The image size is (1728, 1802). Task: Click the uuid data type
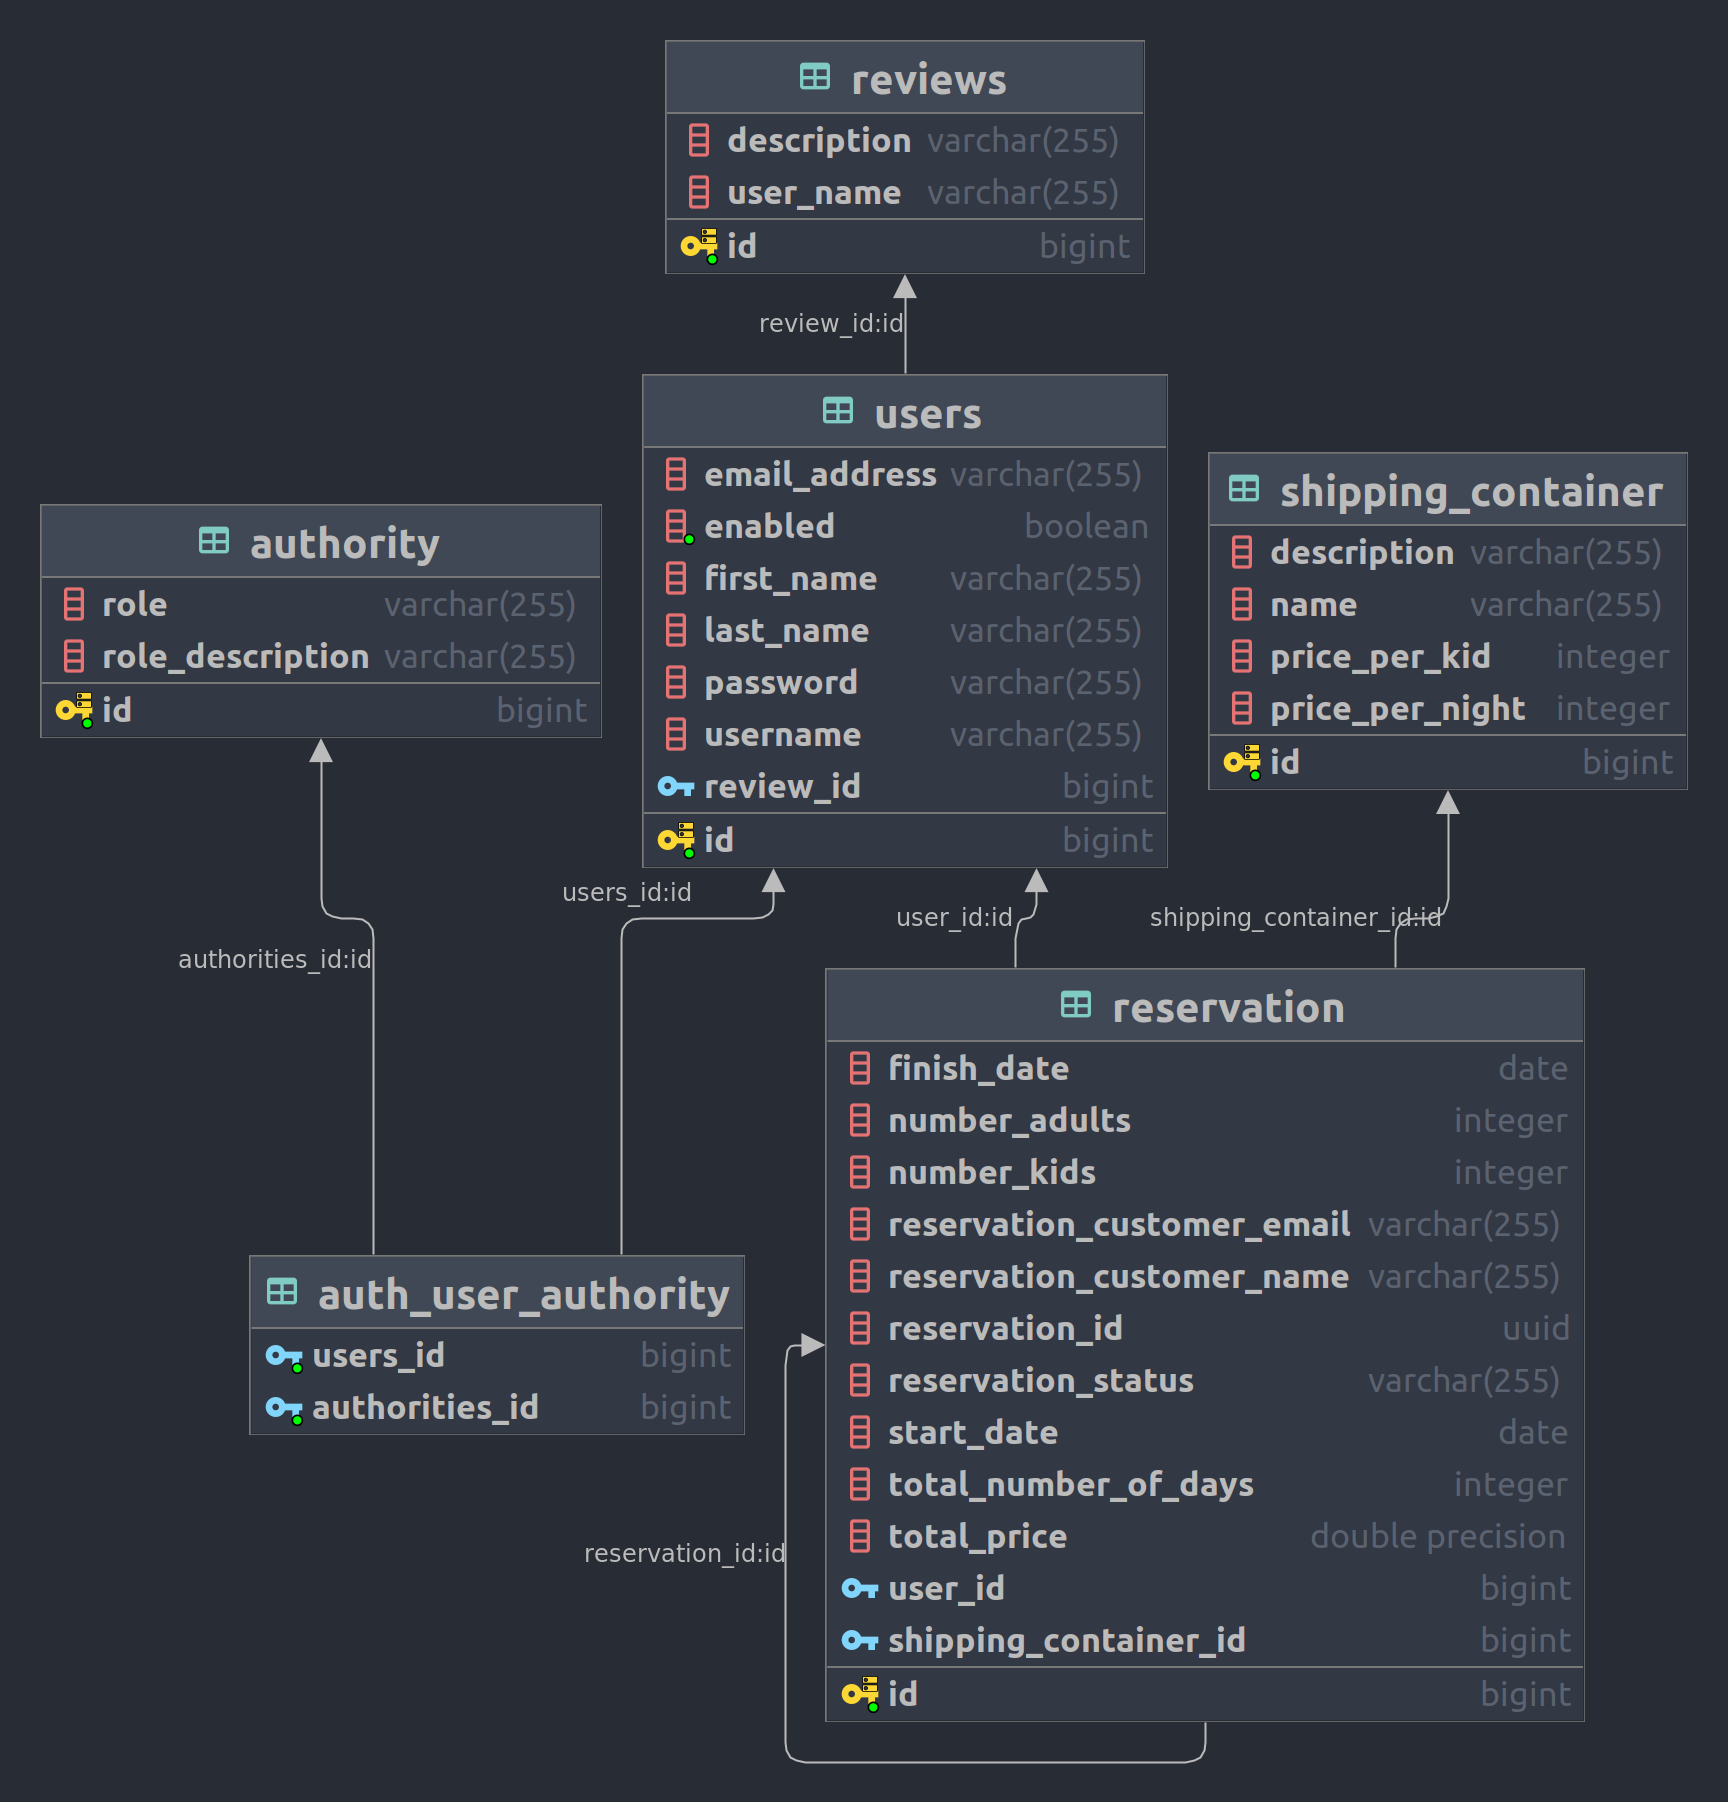coord(1536,1328)
